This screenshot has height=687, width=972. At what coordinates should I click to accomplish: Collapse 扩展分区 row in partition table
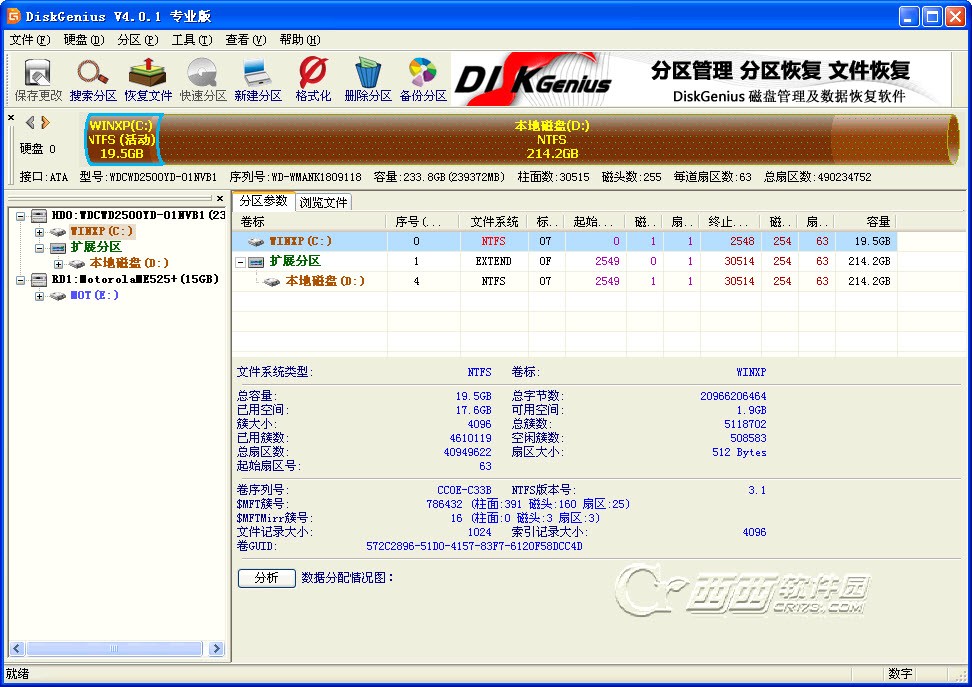click(x=241, y=261)
